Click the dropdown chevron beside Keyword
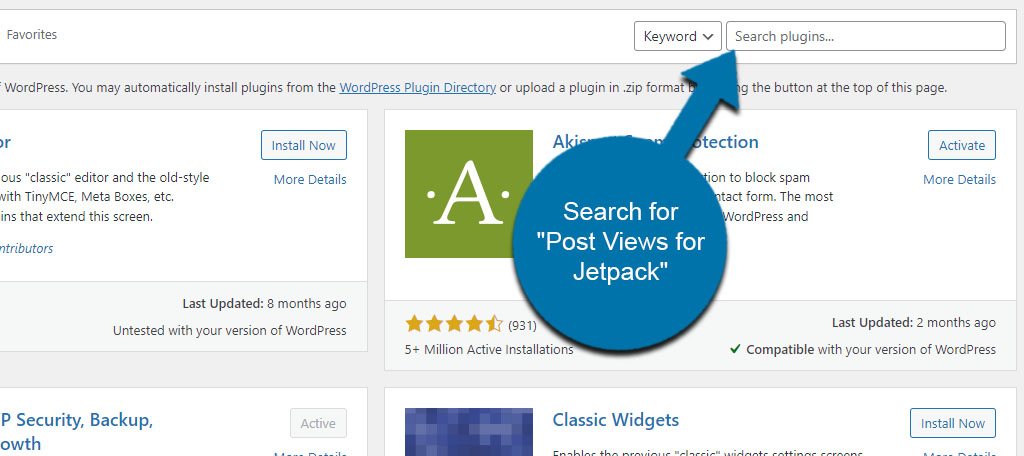Viewport: 1024px width, 456px height. pyautogui.click(x=707, y=37)
